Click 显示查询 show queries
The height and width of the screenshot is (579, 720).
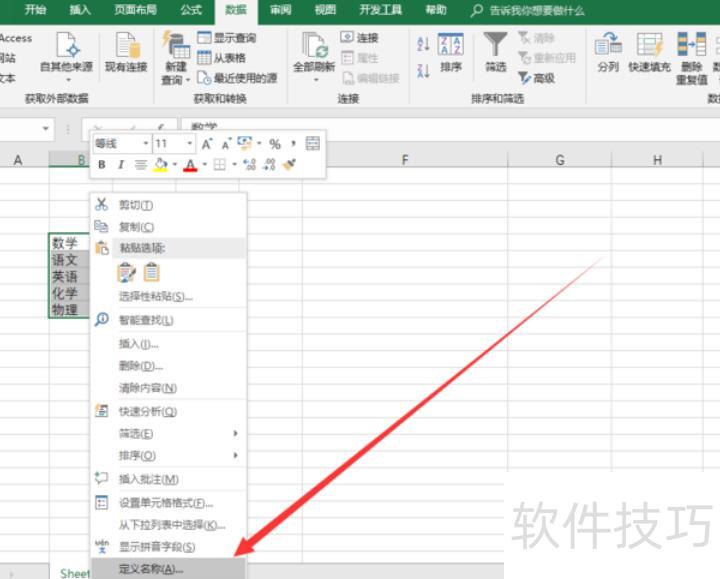[227, 38]
